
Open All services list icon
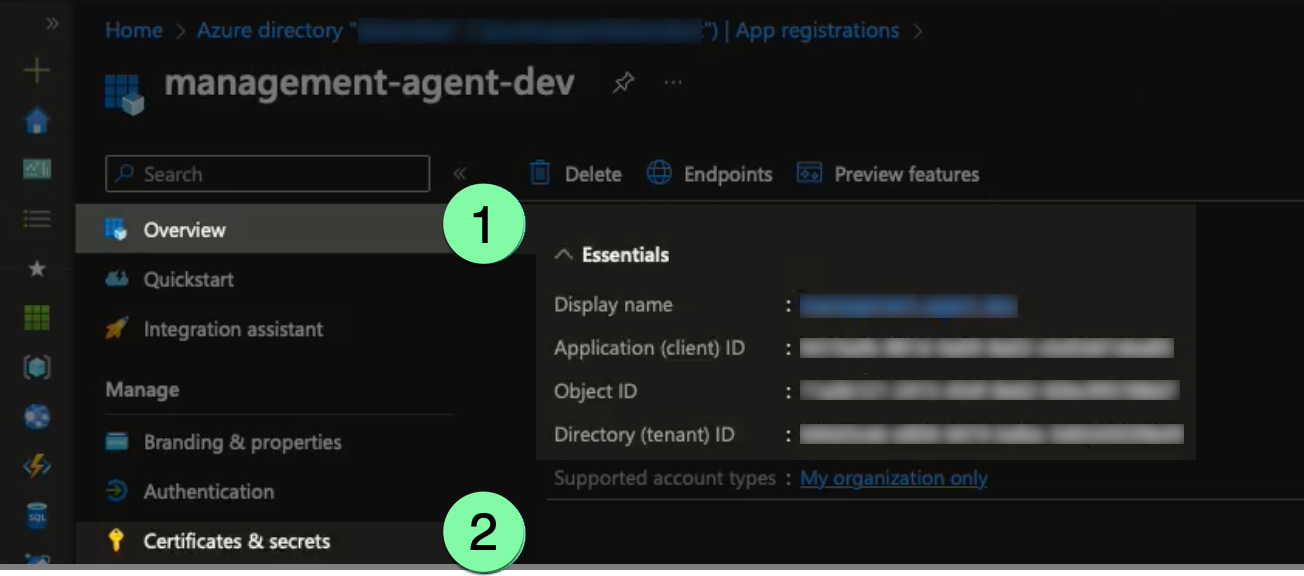click(x=36, y=219)
